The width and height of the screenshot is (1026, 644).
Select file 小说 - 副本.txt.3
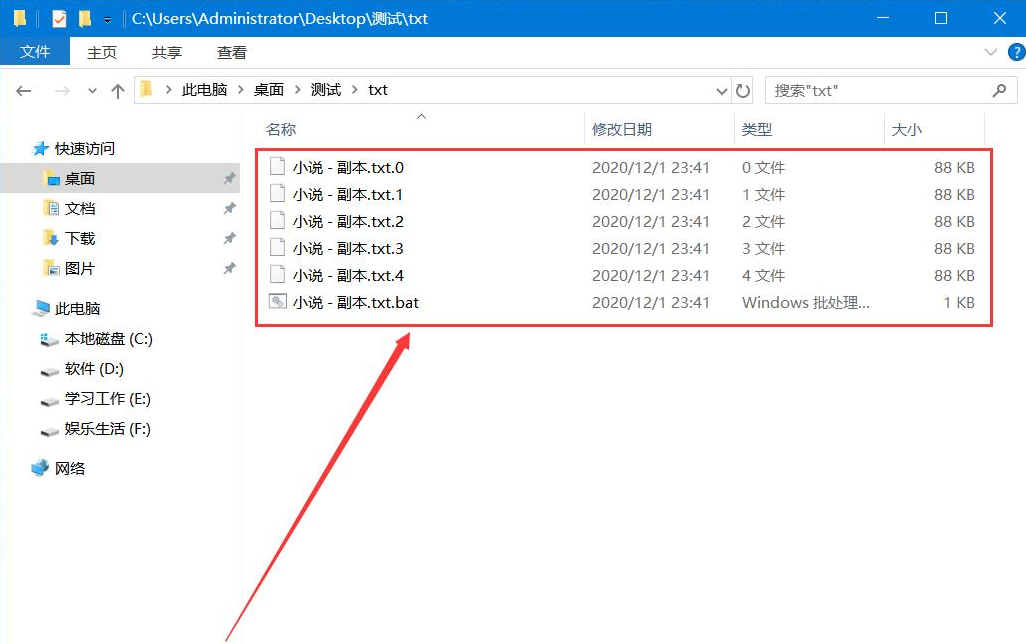(x=347, y=249)
